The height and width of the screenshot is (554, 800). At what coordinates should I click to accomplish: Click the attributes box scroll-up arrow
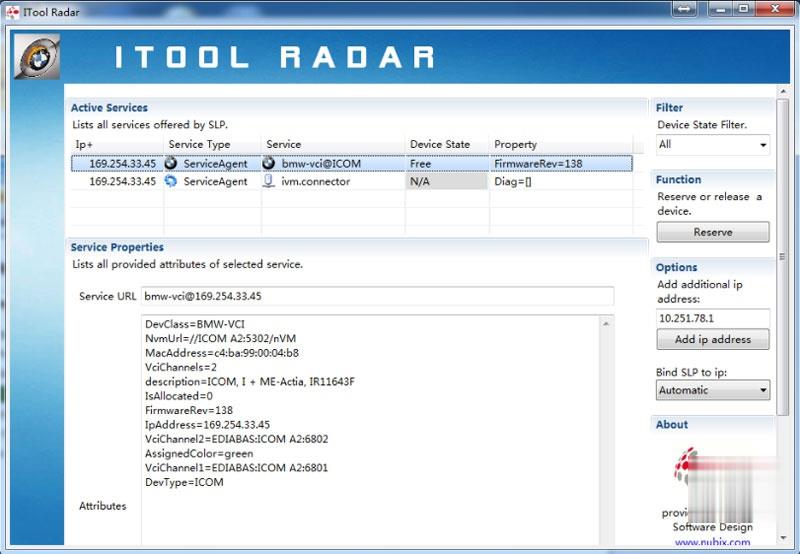[606, 323]
